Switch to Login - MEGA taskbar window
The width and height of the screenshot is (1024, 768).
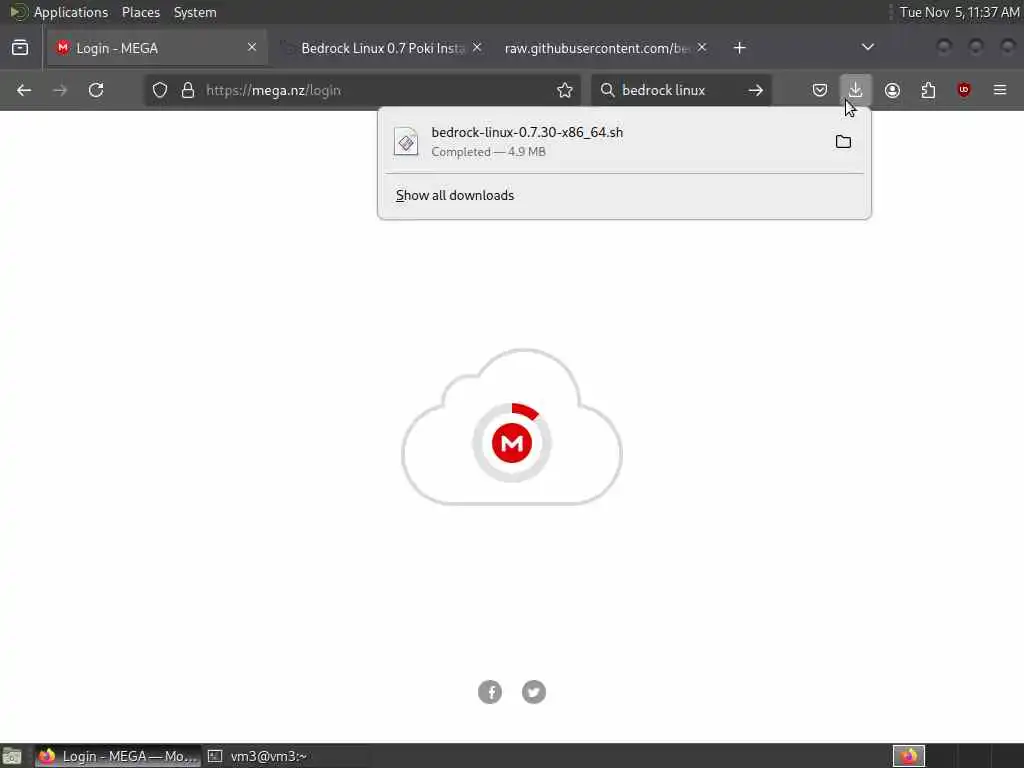pyautogui.click(x=118, y=756)
